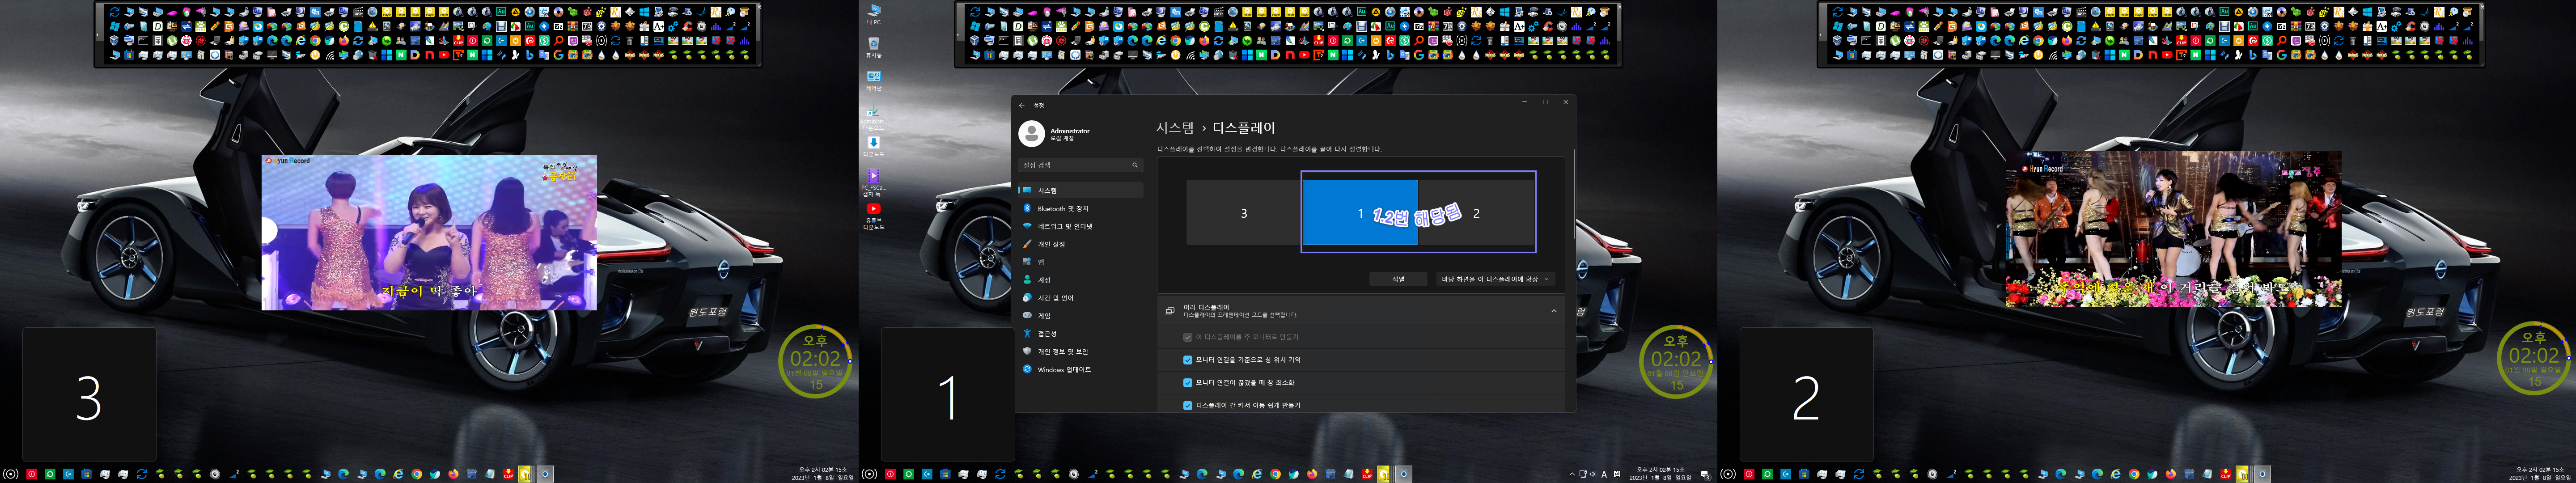Click the clock on right monitor taskbar
Viewport: 2576px width, 483px height.
pyautogui.click(x=2541, y=474)
